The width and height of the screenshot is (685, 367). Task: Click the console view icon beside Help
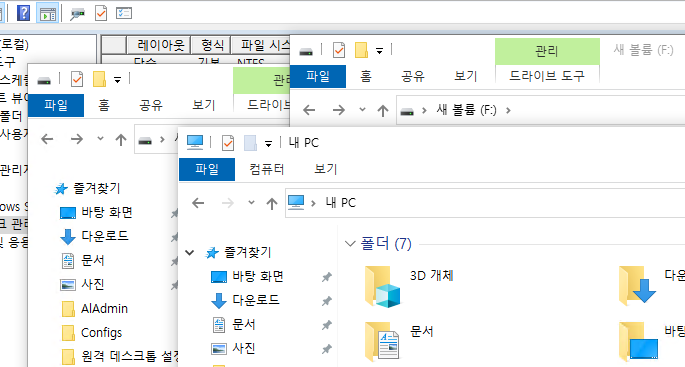pos(48,13)
